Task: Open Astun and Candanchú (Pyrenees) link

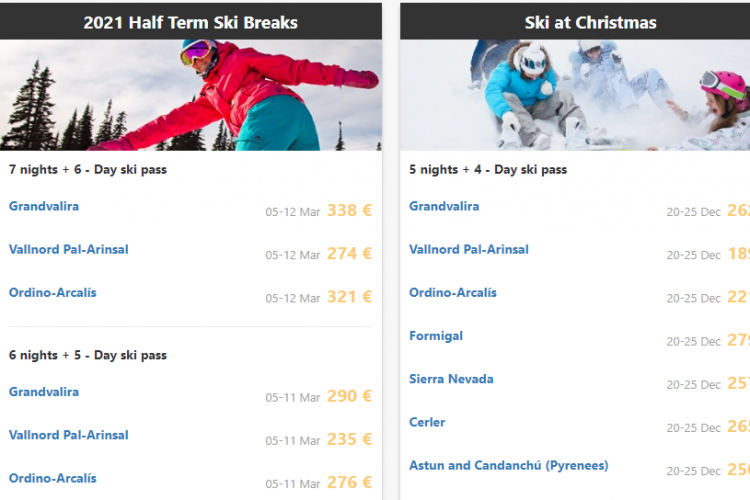Action: coord(508,465)
